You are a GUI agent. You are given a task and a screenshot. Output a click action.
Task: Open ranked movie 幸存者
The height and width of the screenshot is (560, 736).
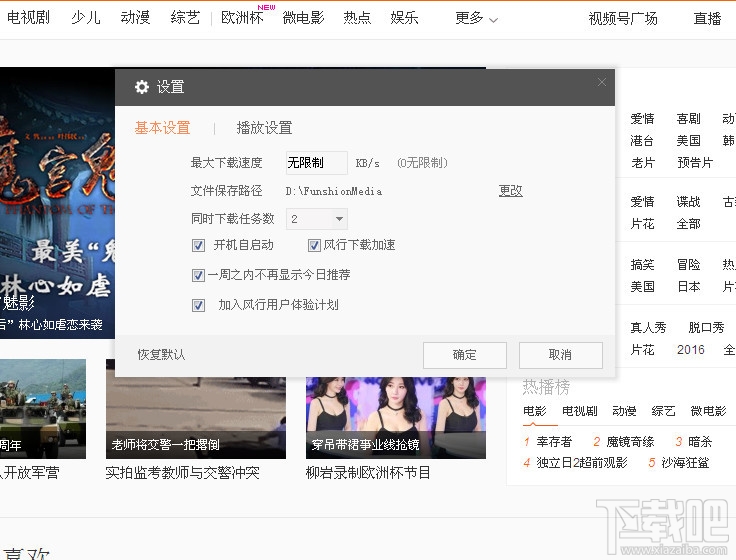coord(554,442)
